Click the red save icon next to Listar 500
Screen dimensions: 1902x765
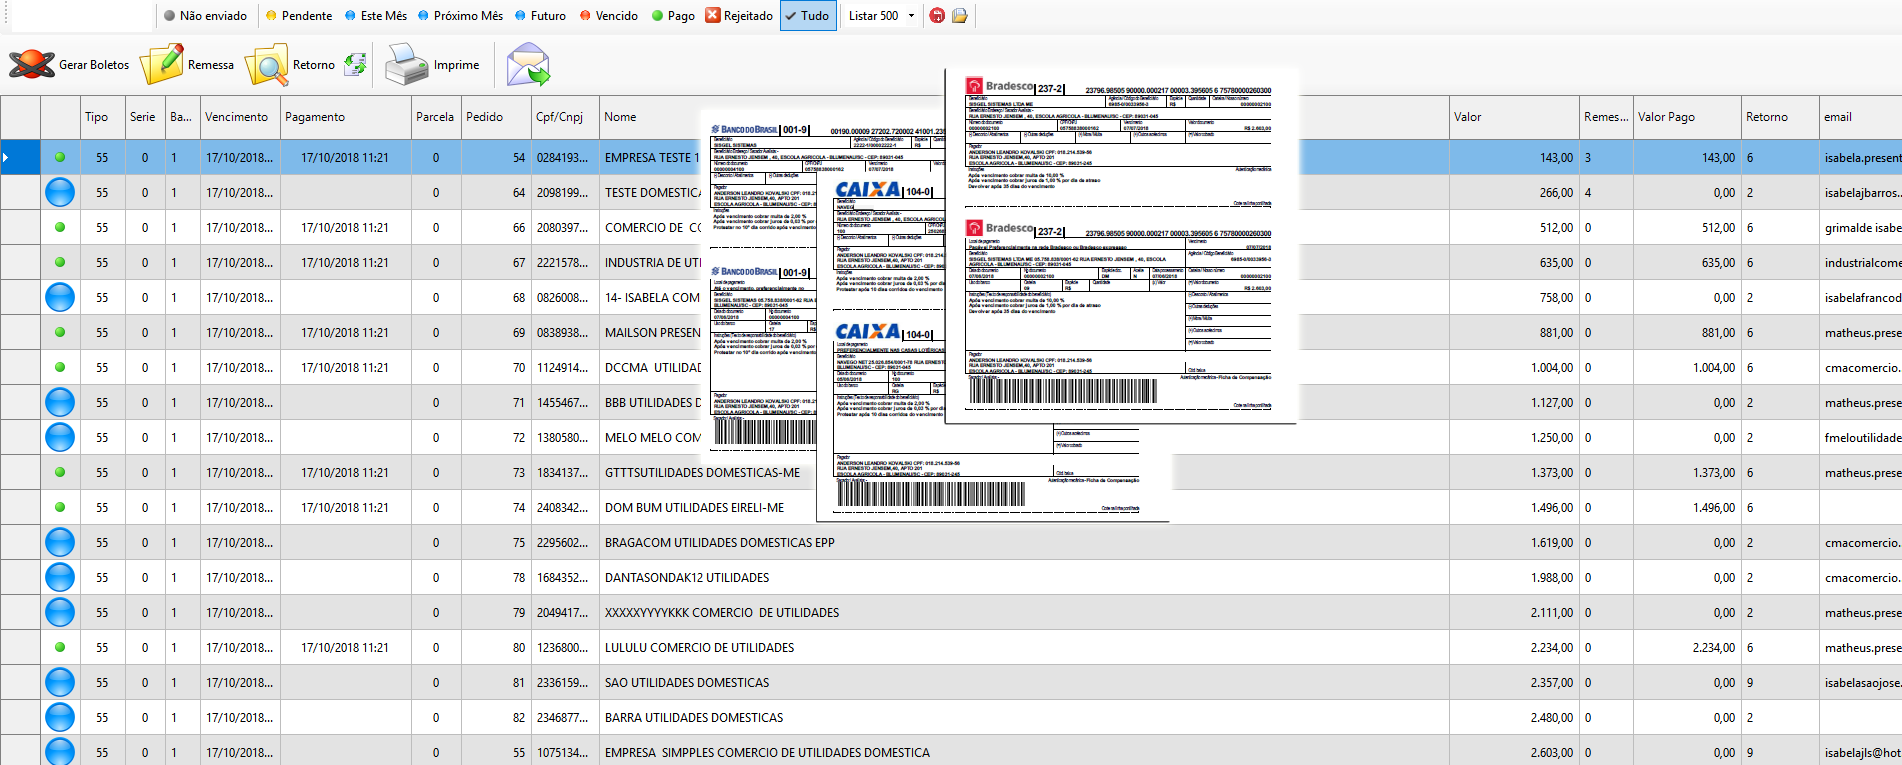pos(937,16)
